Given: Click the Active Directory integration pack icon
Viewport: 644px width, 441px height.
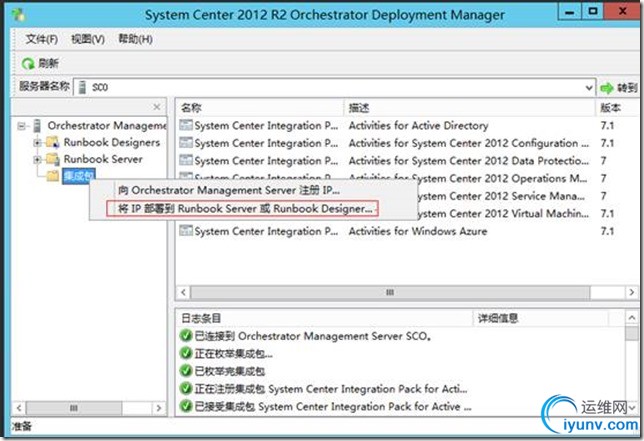Looking at the screenshot, I should point(186,125).
